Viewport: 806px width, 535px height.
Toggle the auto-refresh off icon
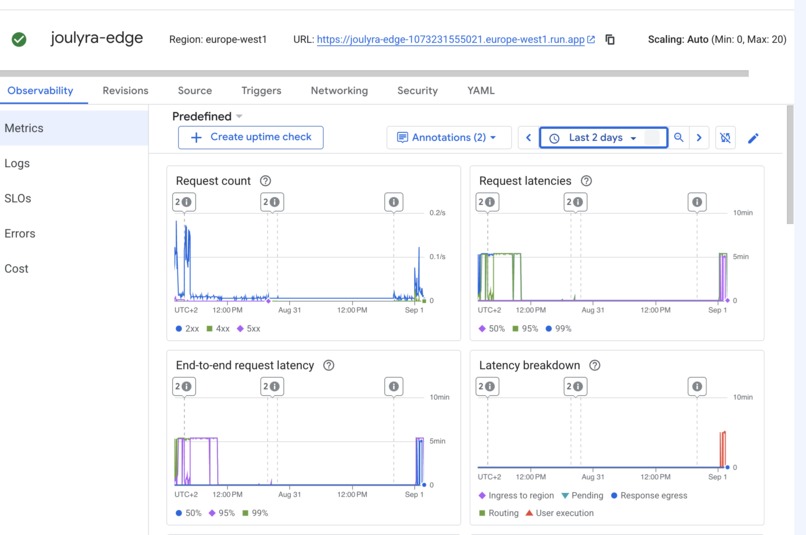point(725,138)
